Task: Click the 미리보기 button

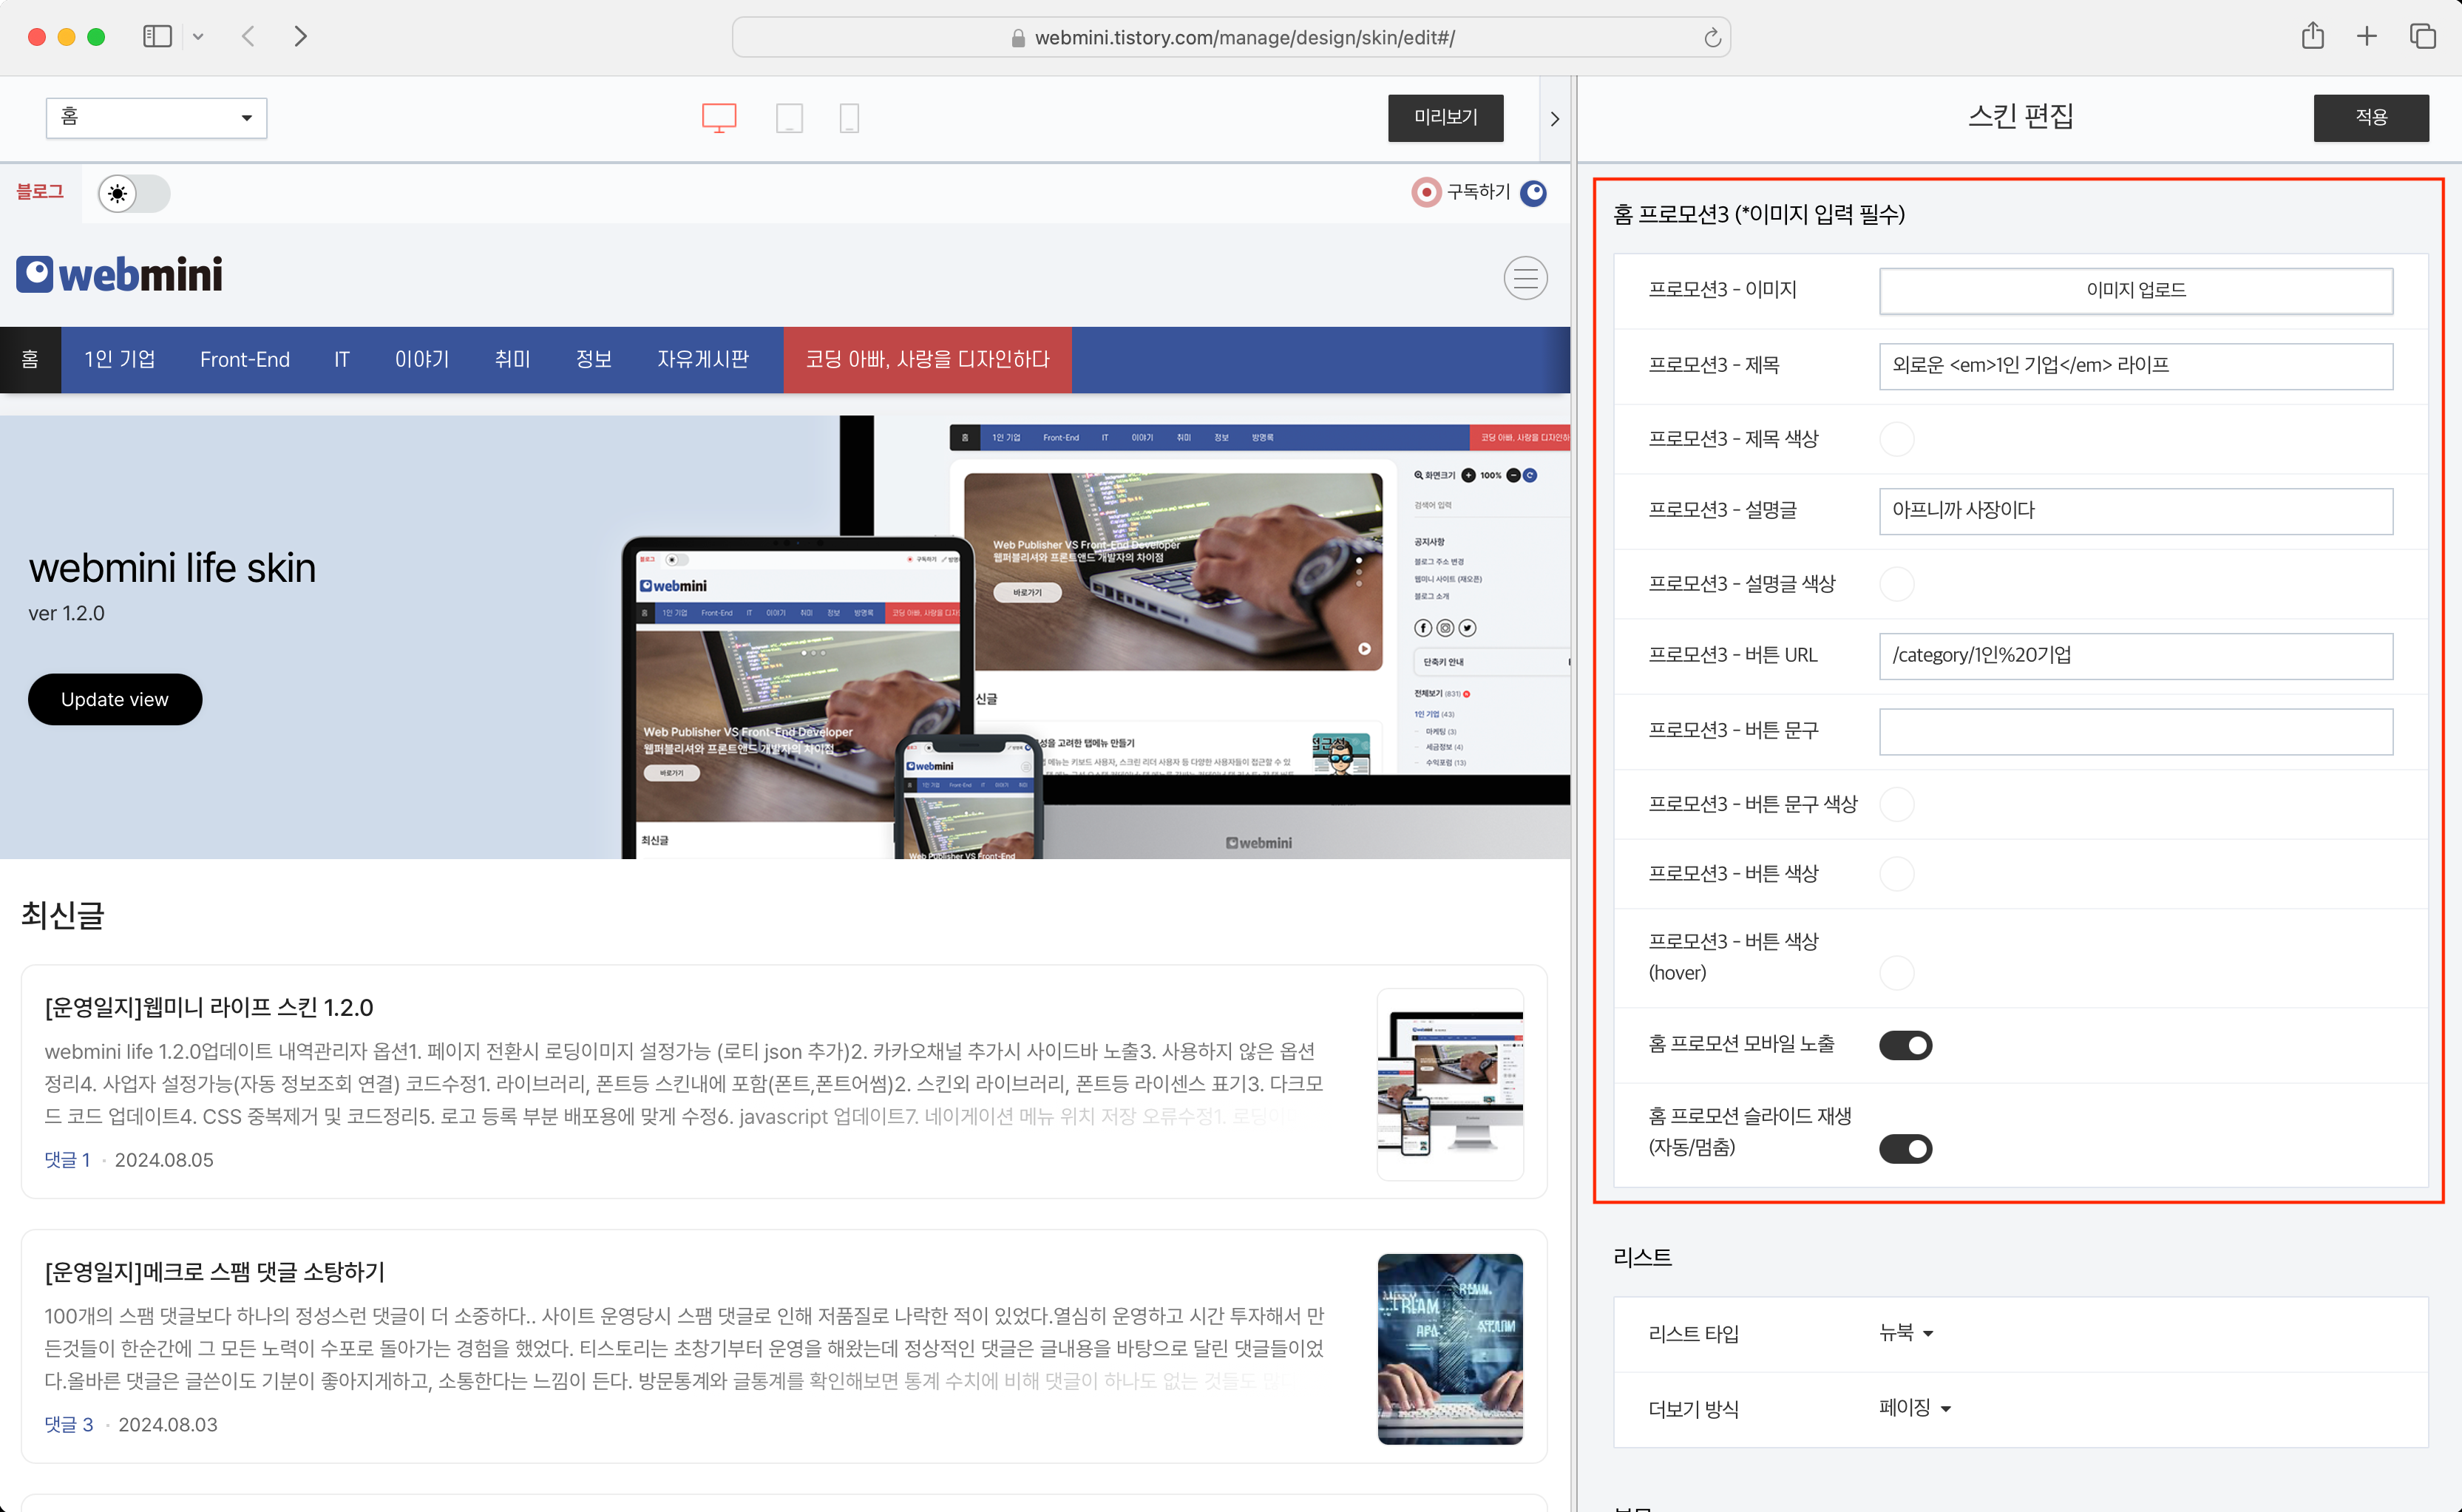Action: (x=1445, y=118)
